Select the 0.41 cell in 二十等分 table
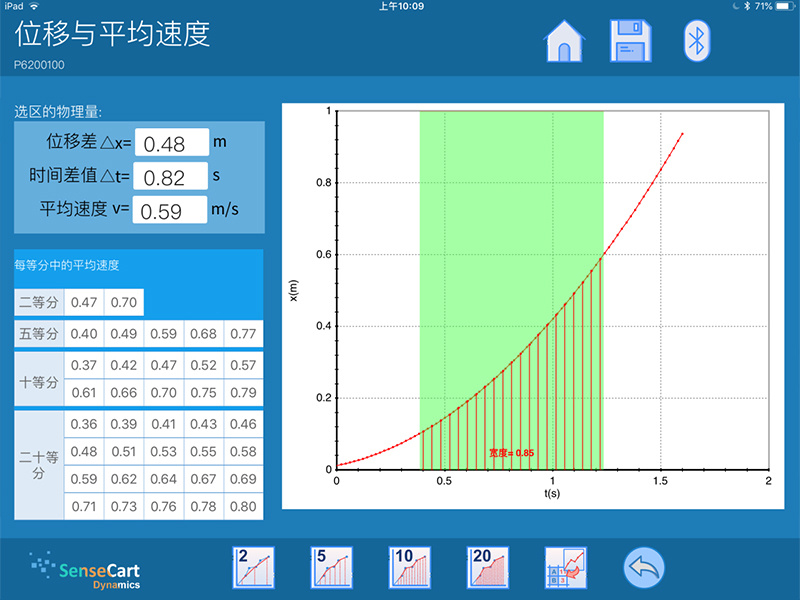This screenshot has width=800, height=600. click(x=164, y=424)
